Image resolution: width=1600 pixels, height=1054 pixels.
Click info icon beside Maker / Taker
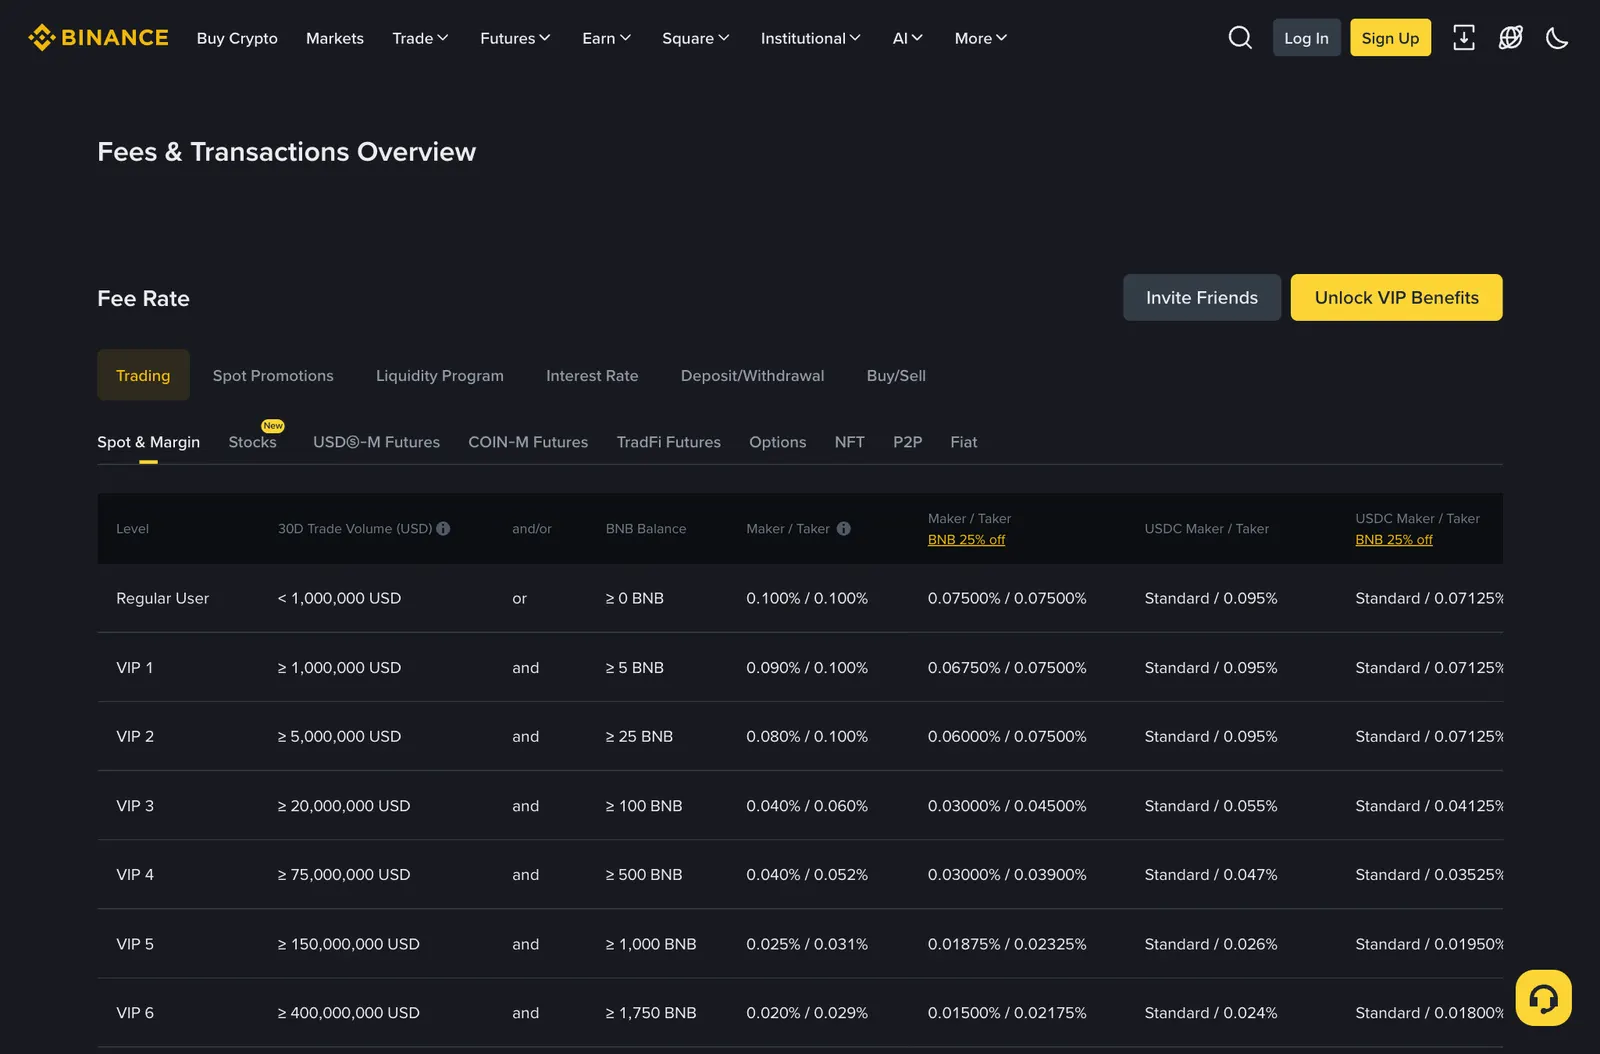point(844,529)
